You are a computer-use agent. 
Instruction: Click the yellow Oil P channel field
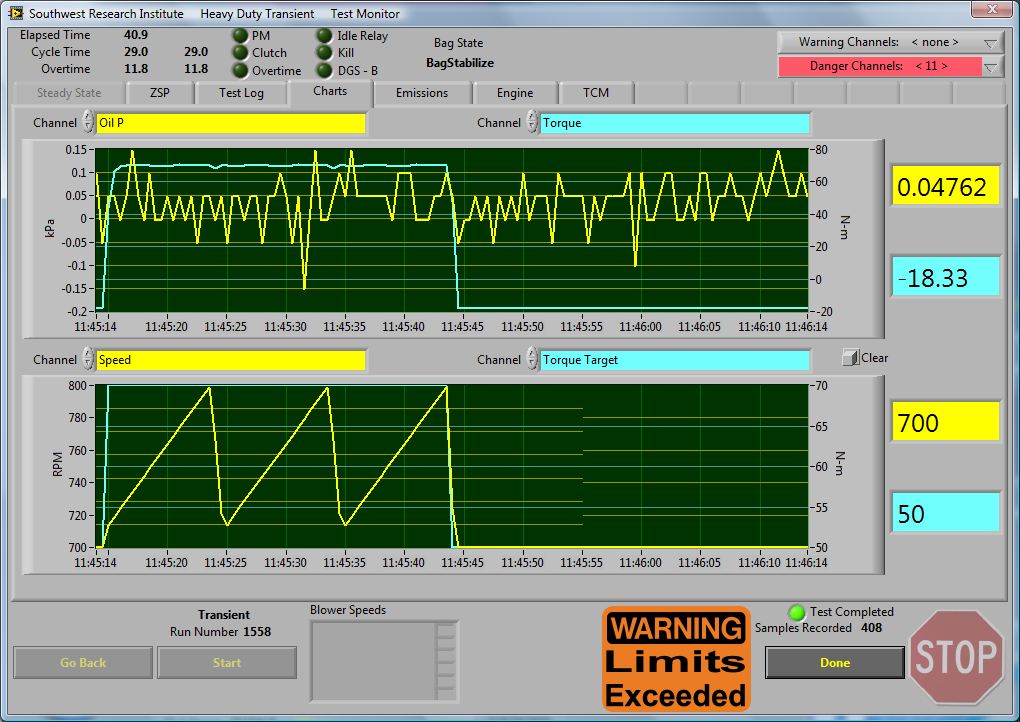[x=231, y=123]
